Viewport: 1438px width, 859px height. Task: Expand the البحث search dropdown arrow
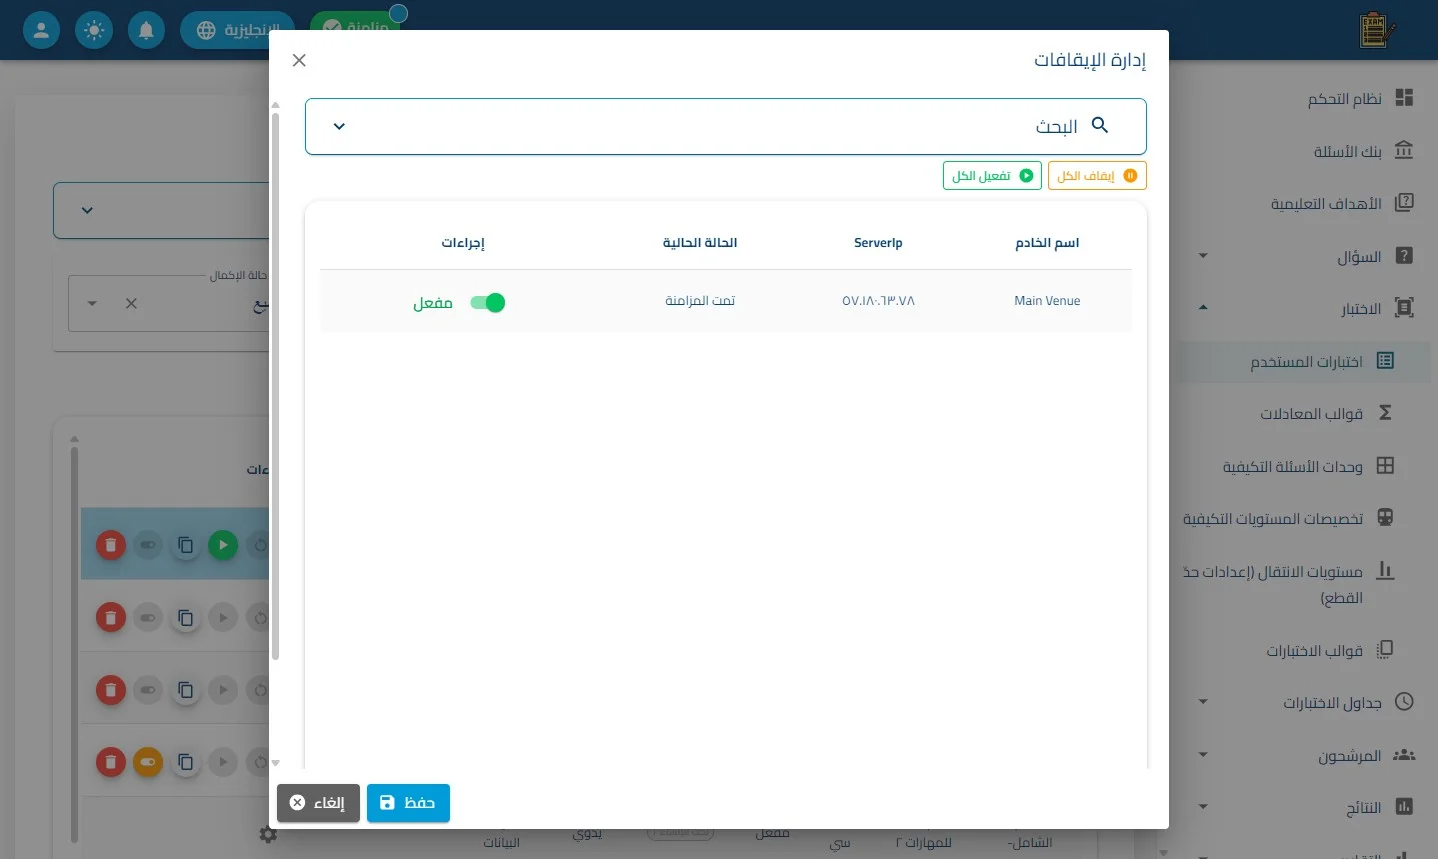click(339, 126)
